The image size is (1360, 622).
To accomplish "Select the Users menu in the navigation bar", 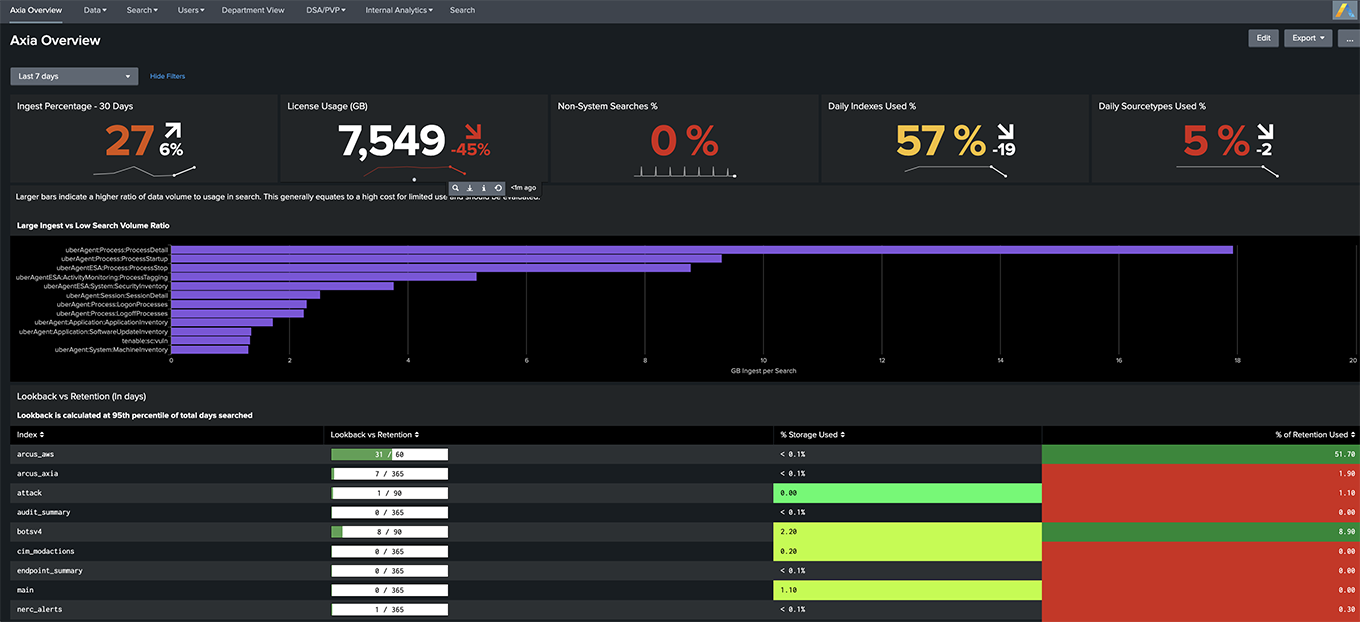I will (191, 10).
